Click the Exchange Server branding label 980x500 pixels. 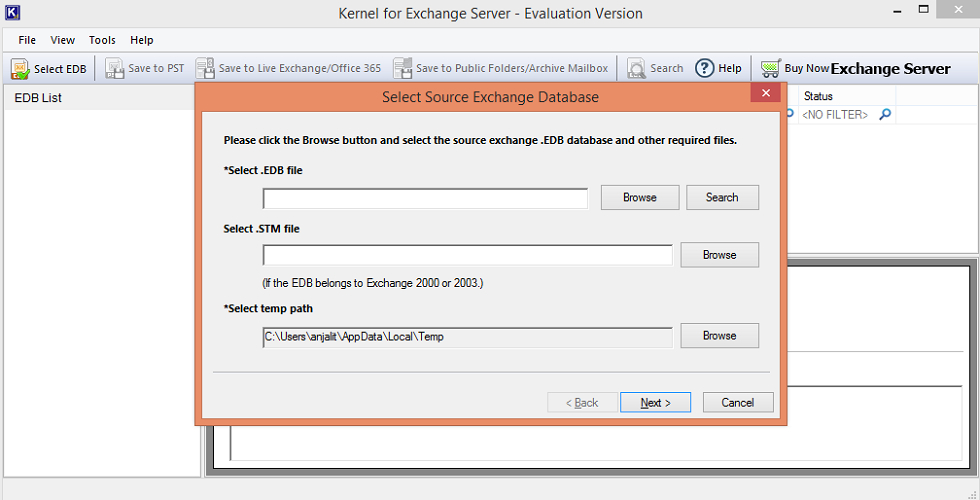(891, 69)
